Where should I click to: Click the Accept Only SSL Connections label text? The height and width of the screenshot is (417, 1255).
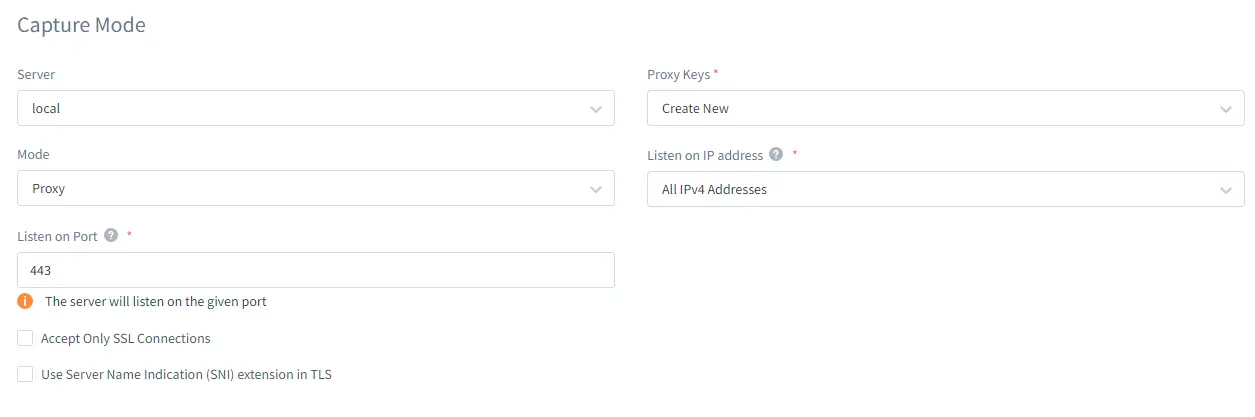pyautogui.click(x=126, y=338)
